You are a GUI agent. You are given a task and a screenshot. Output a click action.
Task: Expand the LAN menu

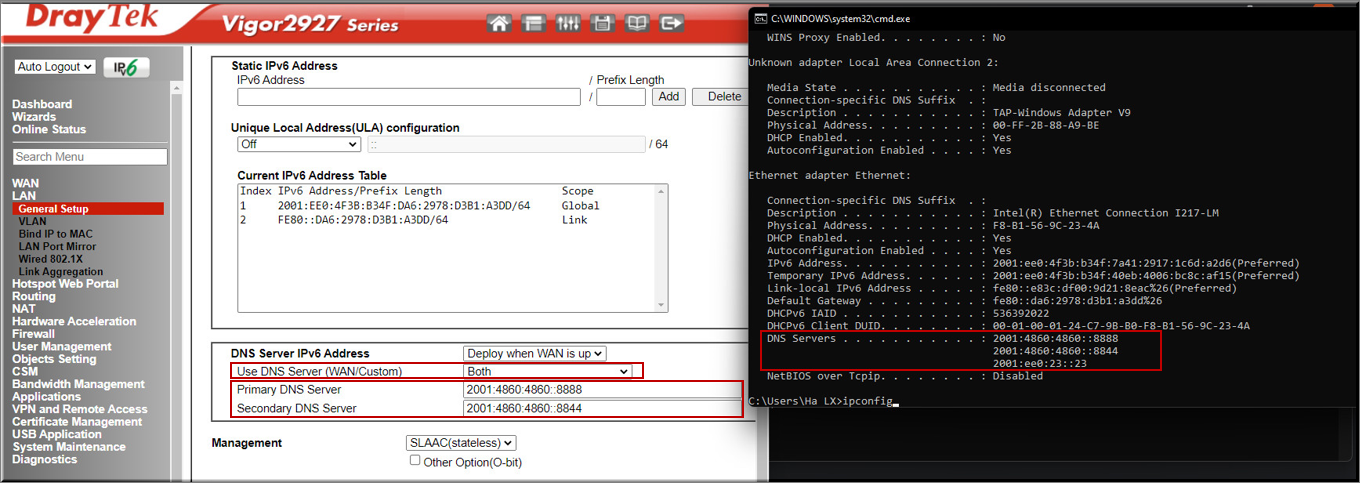click(24, 196)
